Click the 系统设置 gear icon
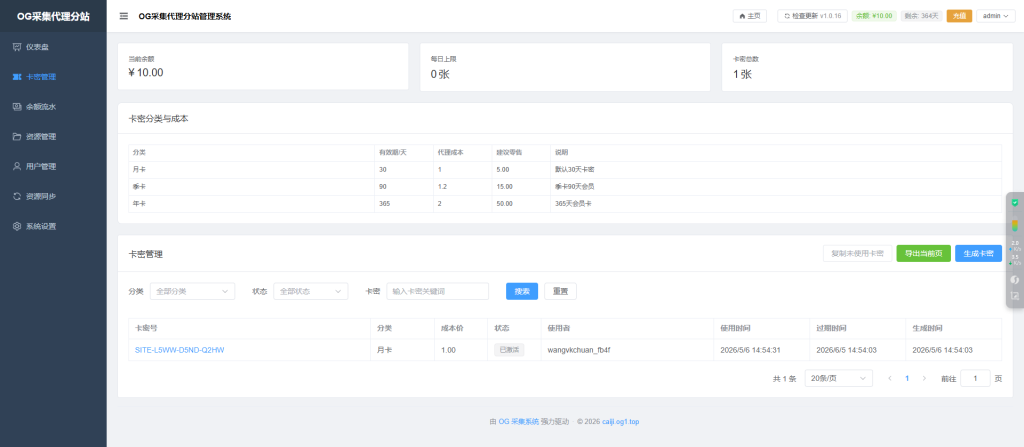This screenshot has width=1024, height=447. point(17,226)
